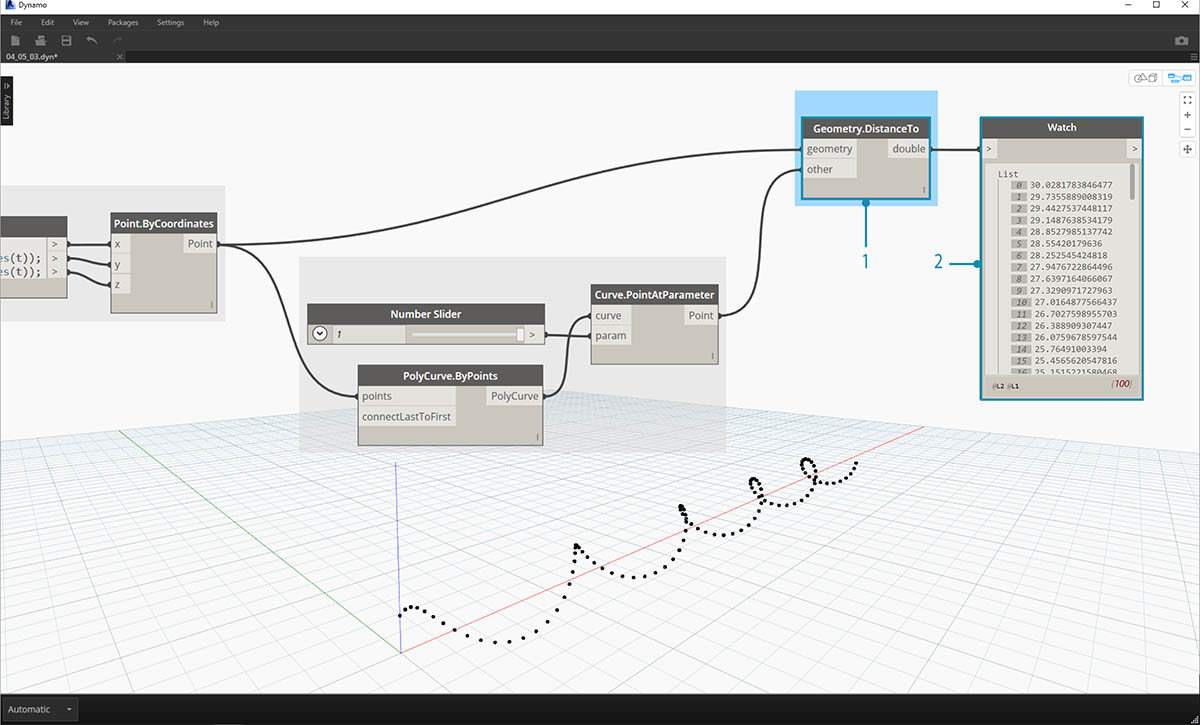Click the Zoom to Fit icon
The width and height of the screenshot is (1200, 725).
click(1187, 100)
